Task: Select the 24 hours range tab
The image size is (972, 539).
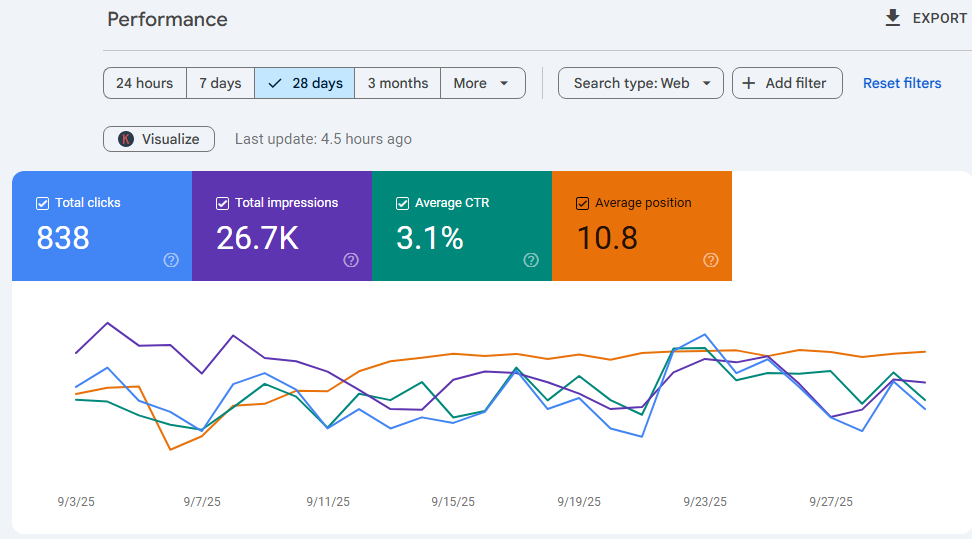Action: click(144, 83)
